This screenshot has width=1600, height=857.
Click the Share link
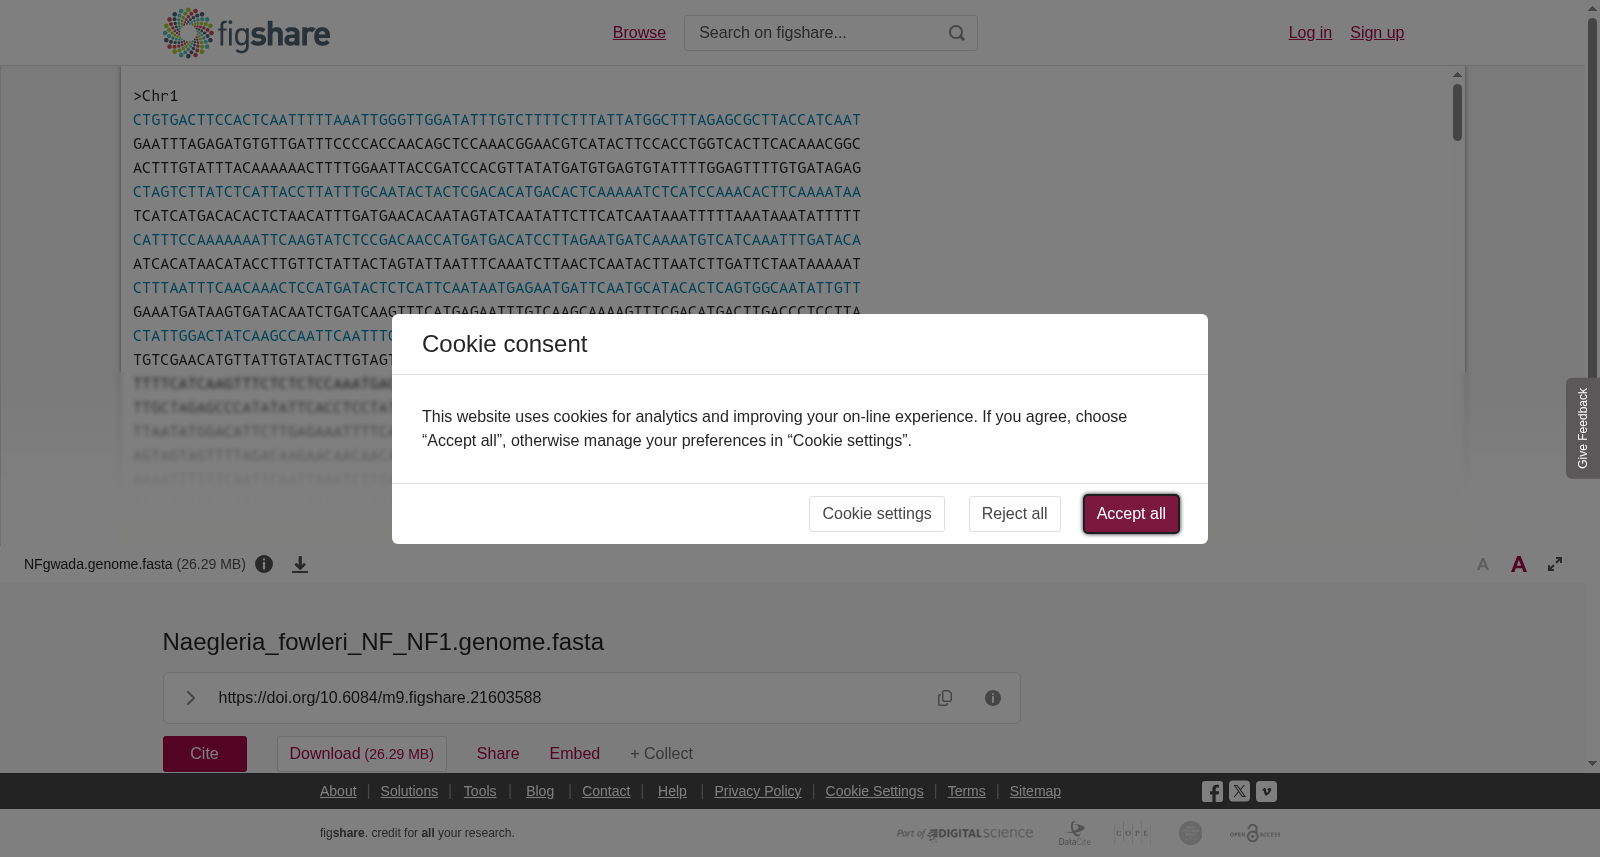tap(498, 754)
